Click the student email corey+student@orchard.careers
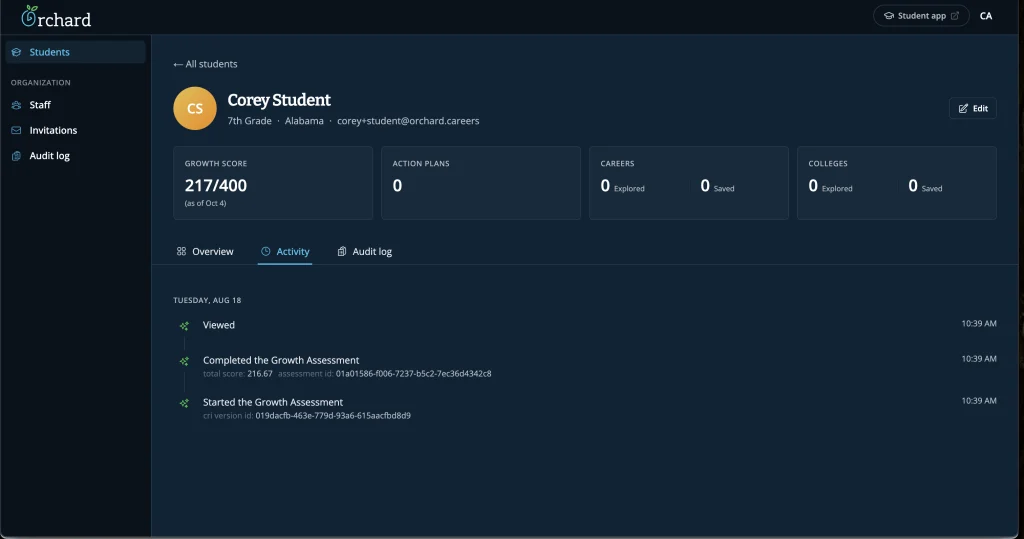1024x539 pixels. coord(408,121)
